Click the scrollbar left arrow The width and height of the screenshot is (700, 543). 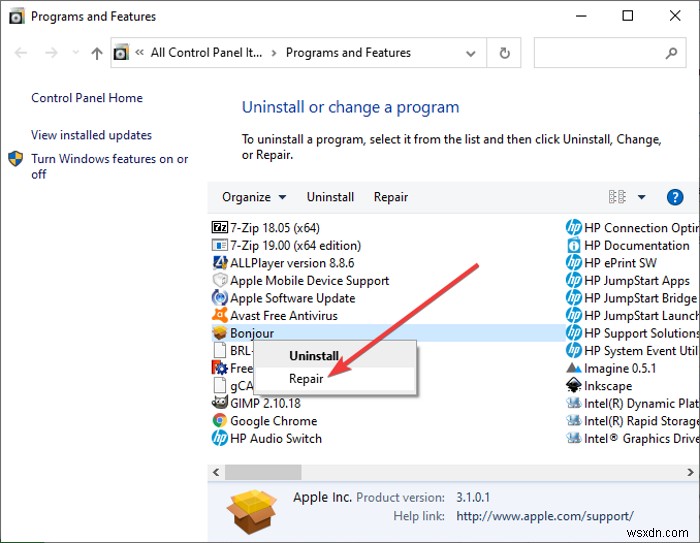pos(216,472)
